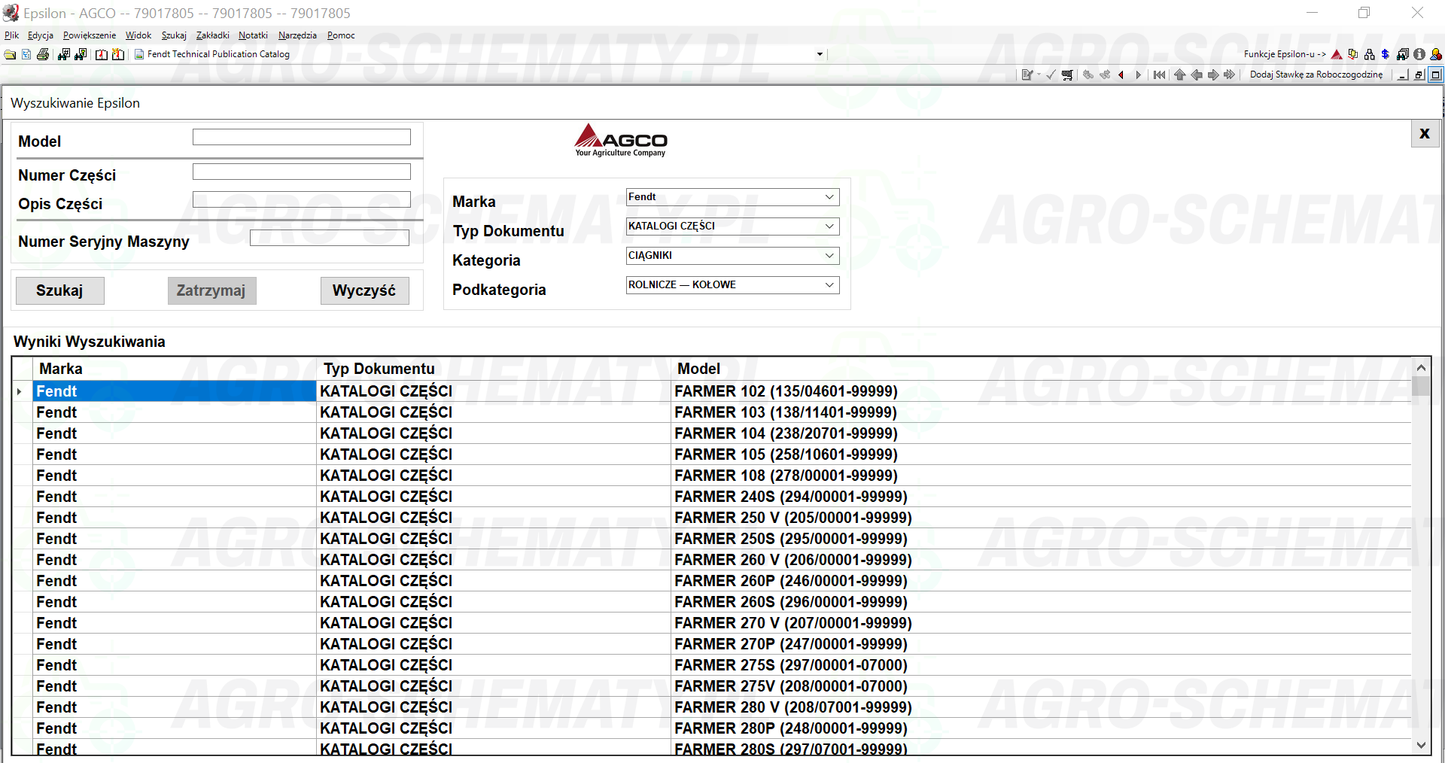The width and height of the screenshot is (1445, 763).
Task: Open the Zakładki menu
Action: [x=212, y=35]
